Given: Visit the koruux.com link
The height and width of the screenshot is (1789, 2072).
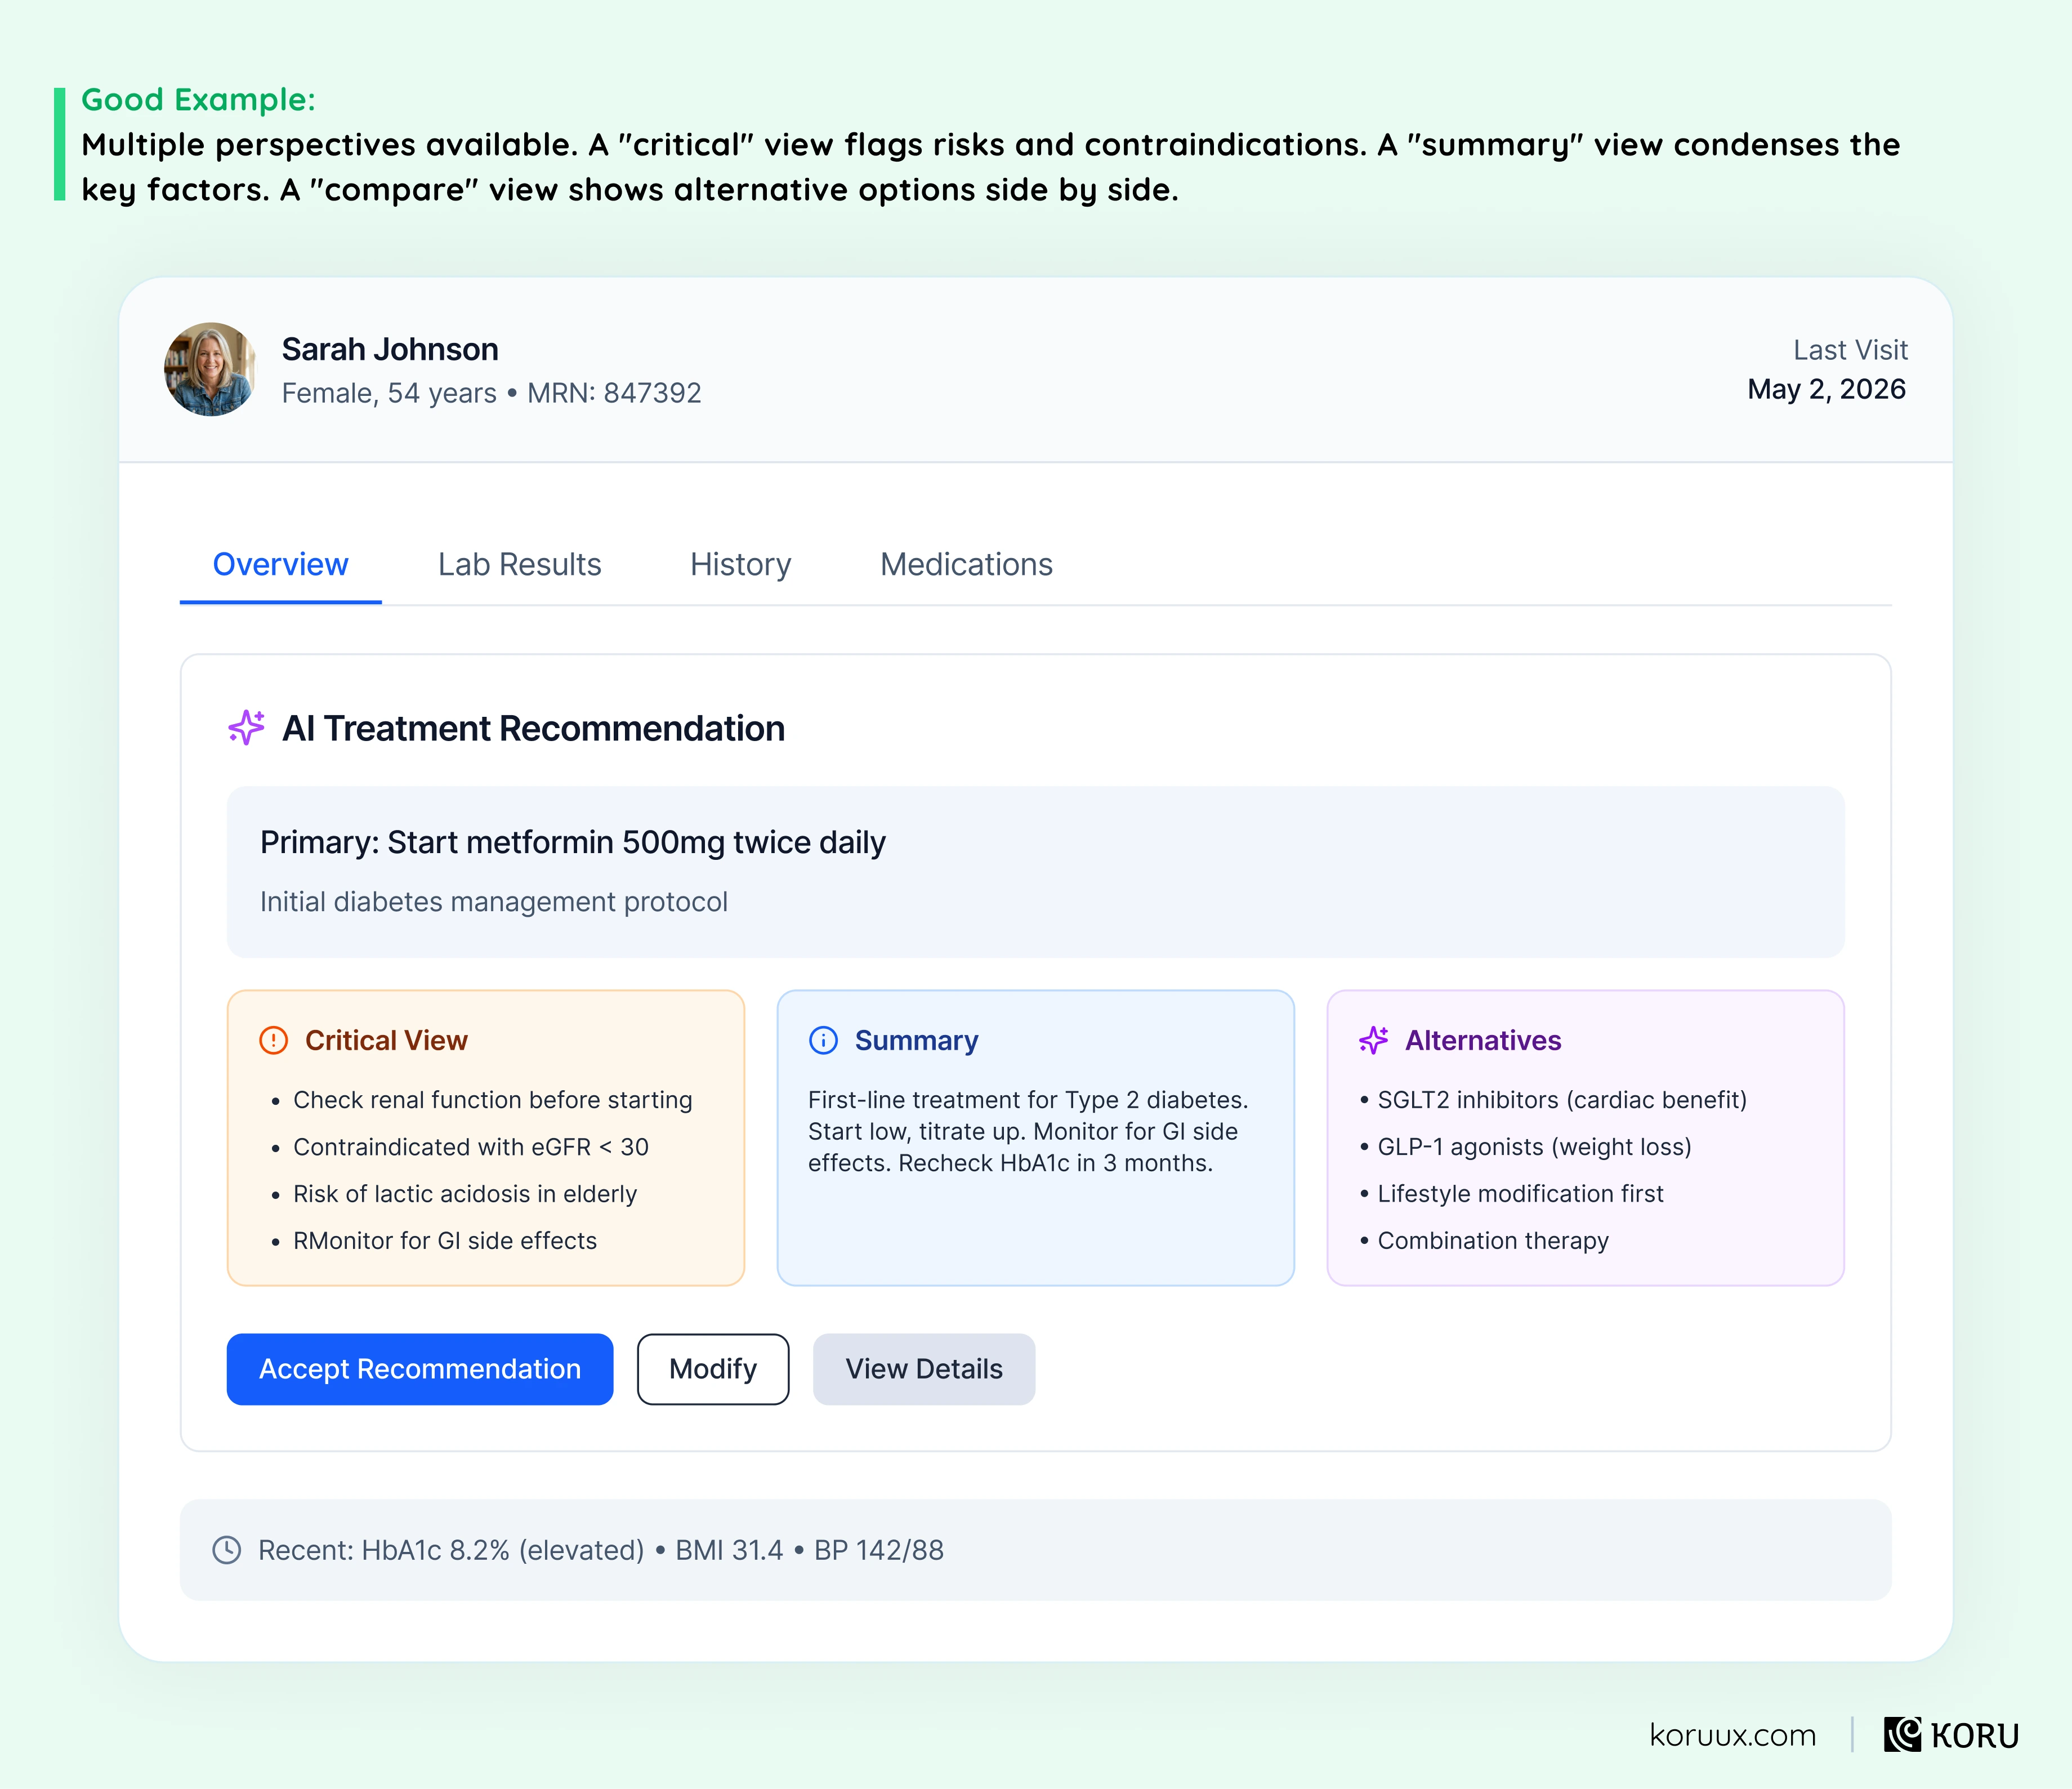Looking at the screenshot, I should tap(1733, 1735).
